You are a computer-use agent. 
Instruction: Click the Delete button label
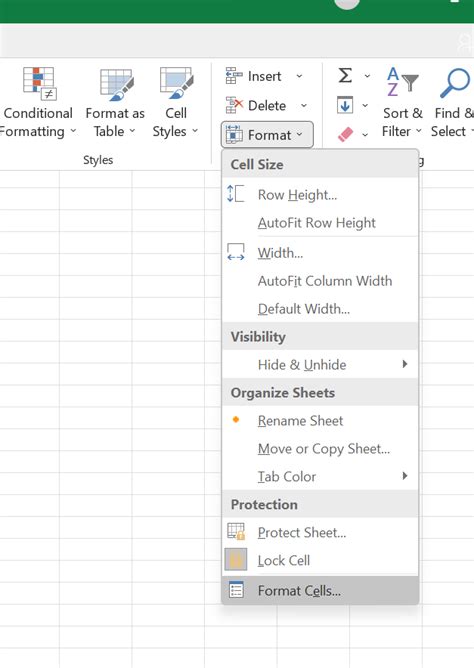click(x=267, y=105)
